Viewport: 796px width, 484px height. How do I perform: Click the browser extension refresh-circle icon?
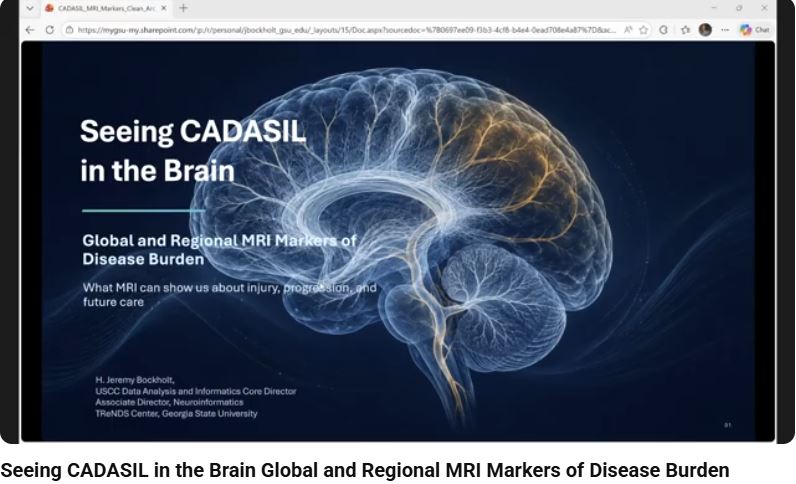[664, 30]
